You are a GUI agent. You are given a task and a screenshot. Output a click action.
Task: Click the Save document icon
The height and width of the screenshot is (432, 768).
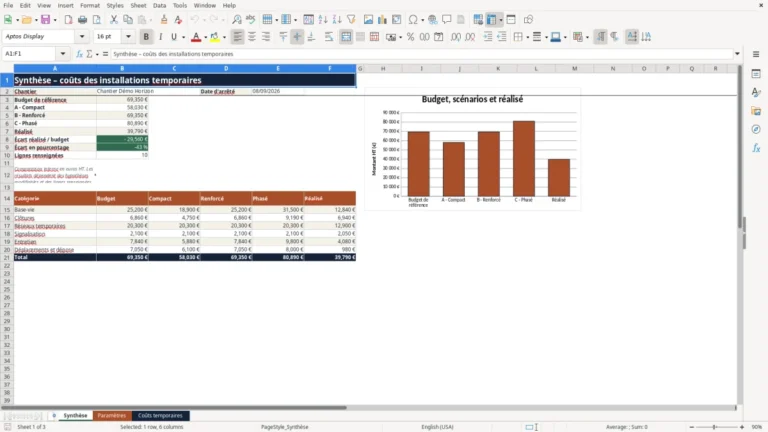[46, 20]
